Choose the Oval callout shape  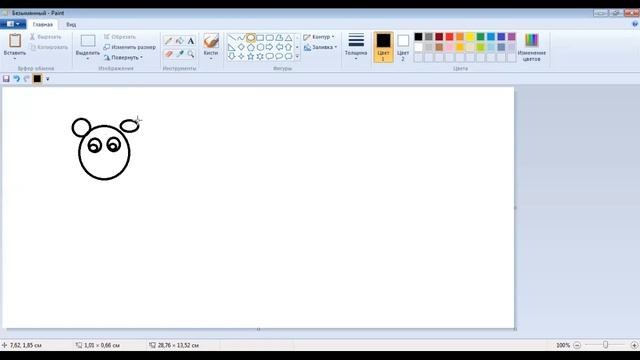pos(279,56)
